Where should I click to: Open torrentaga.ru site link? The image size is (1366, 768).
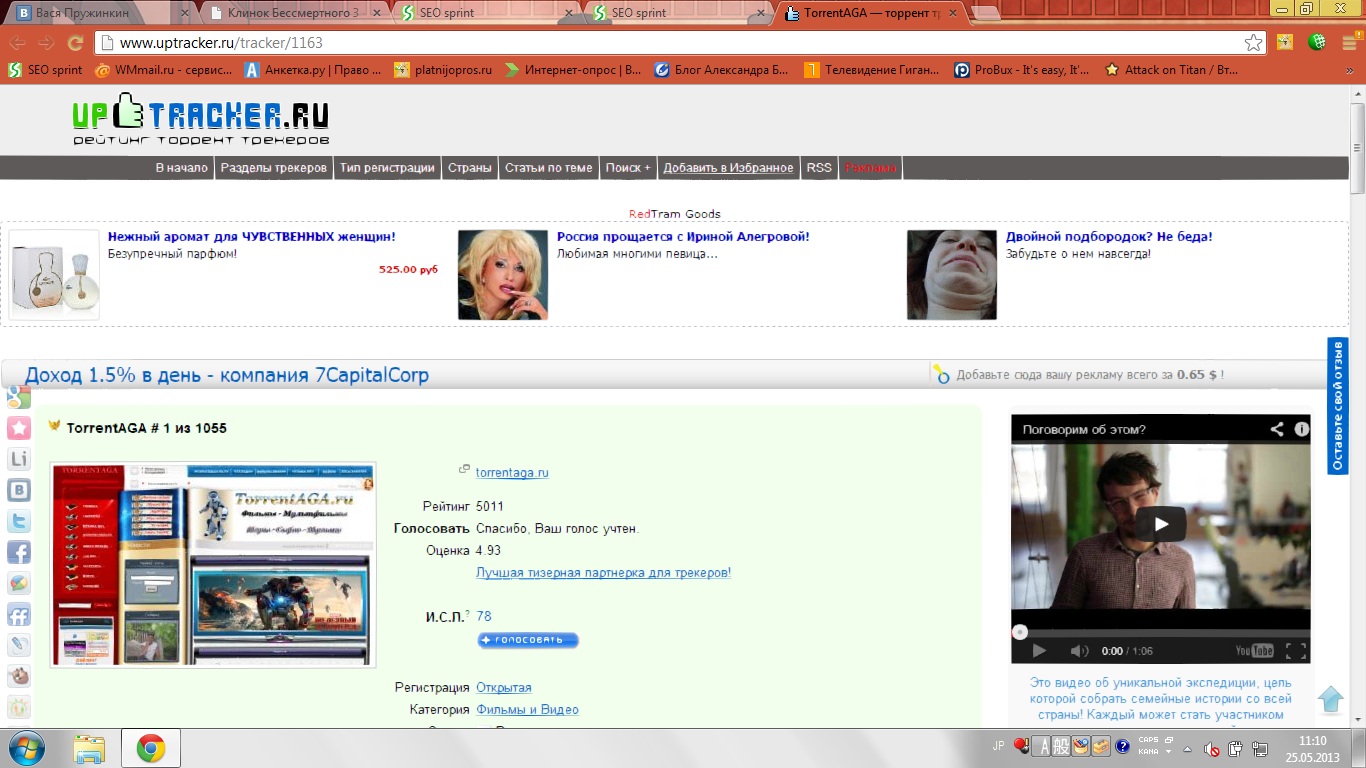pos(512,473)
